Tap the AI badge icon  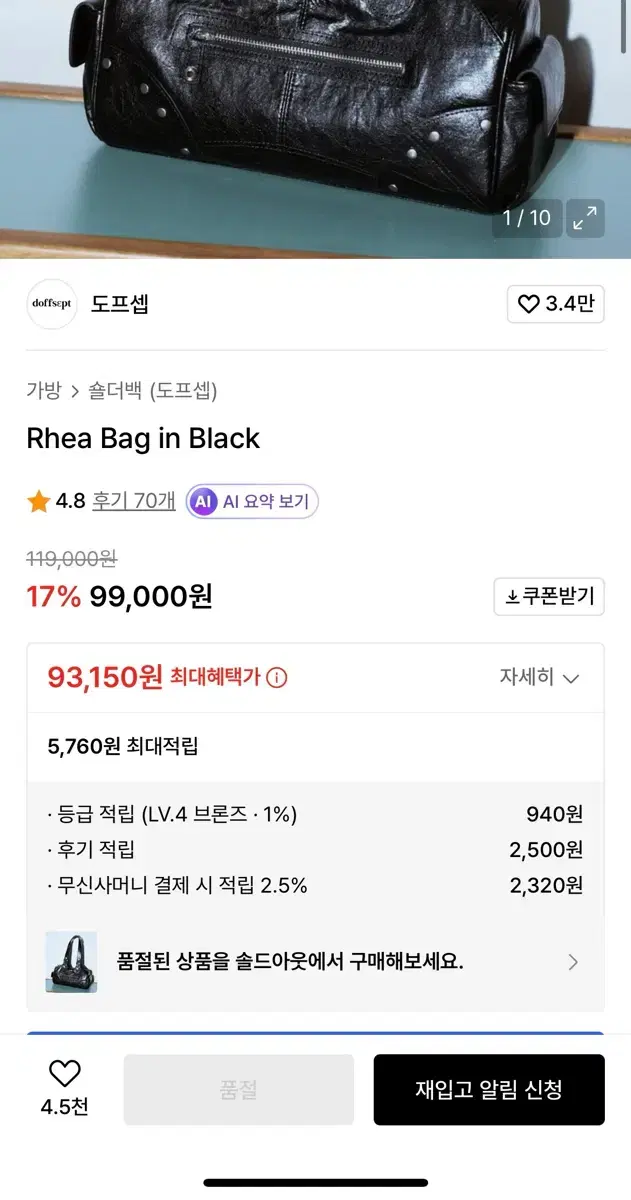pyautogui.click(x=204, y=501)
